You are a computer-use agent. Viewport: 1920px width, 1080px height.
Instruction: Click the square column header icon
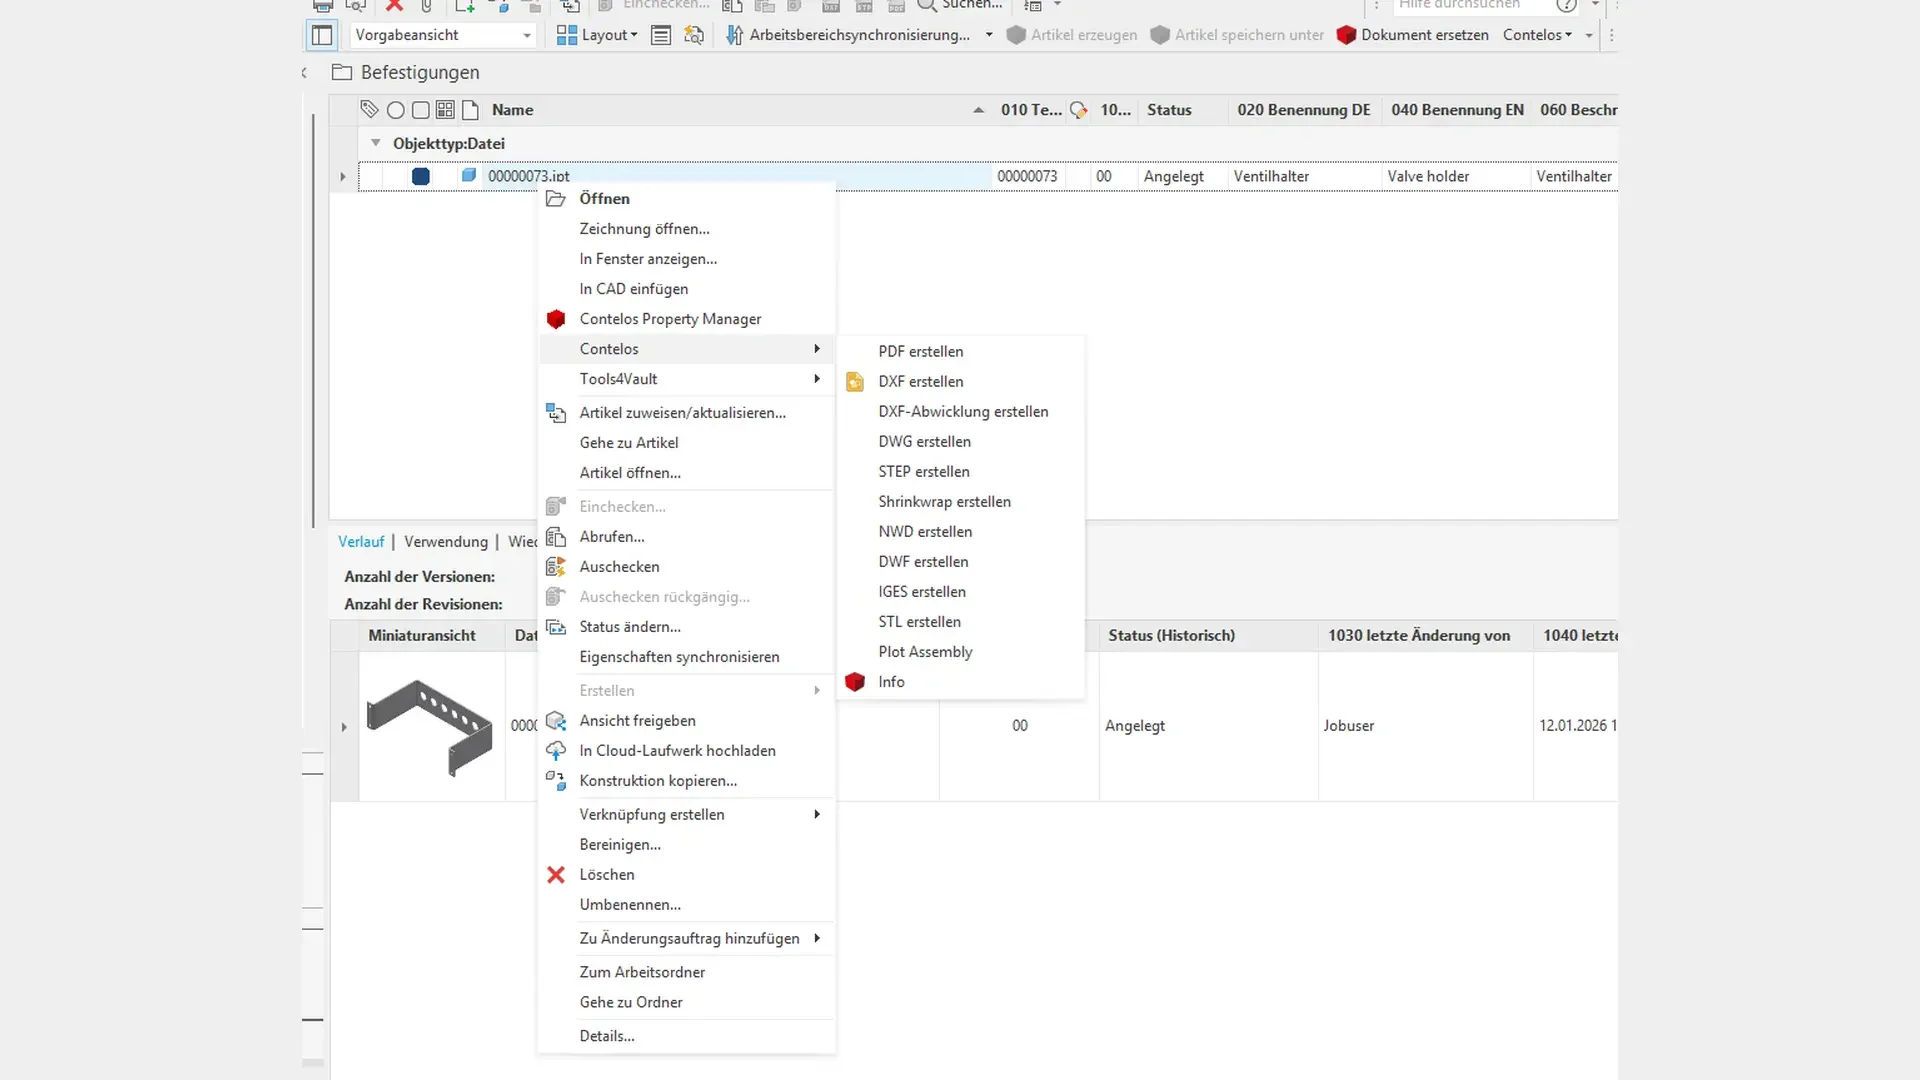click(x=421, y=110)
